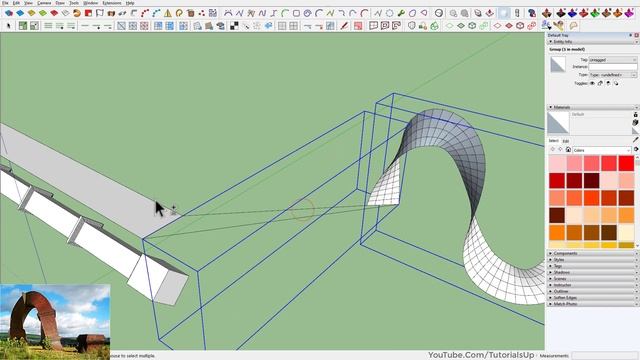Click the Default material preview thumbnail
The height and width of the screenshot is (360, 640).
tap(558, 123)
